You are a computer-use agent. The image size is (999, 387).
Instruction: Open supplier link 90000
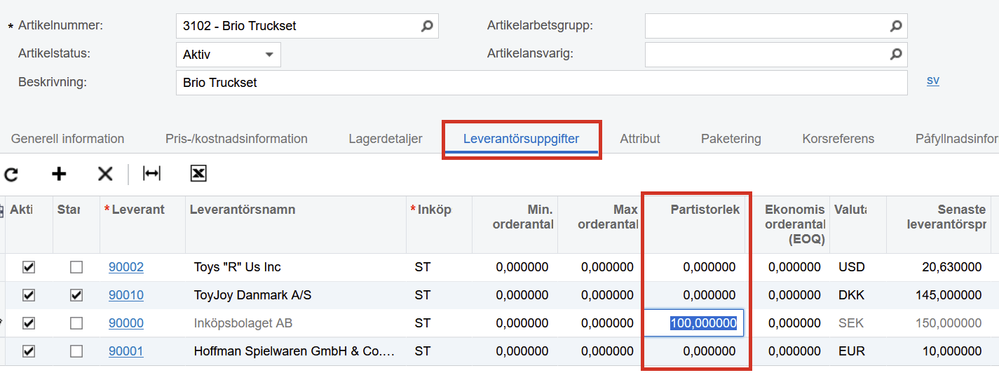126,323
